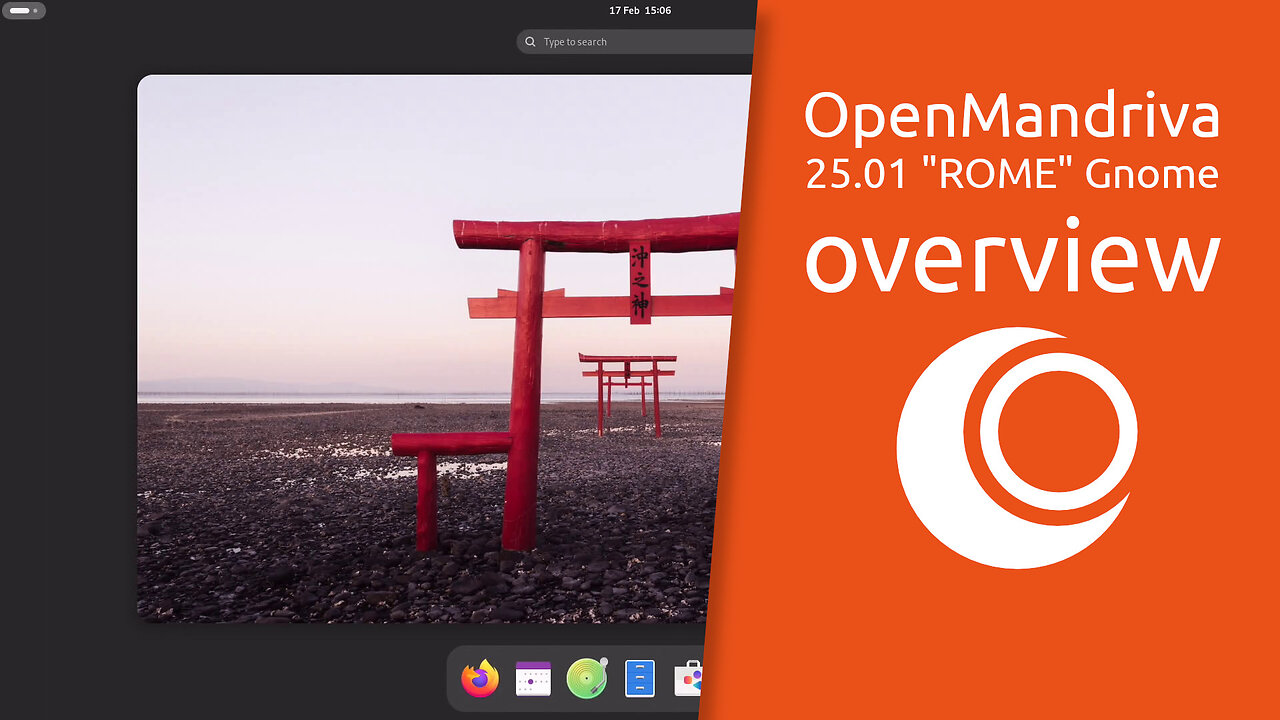Open the green turntable music player icon

tap(586, 678)
